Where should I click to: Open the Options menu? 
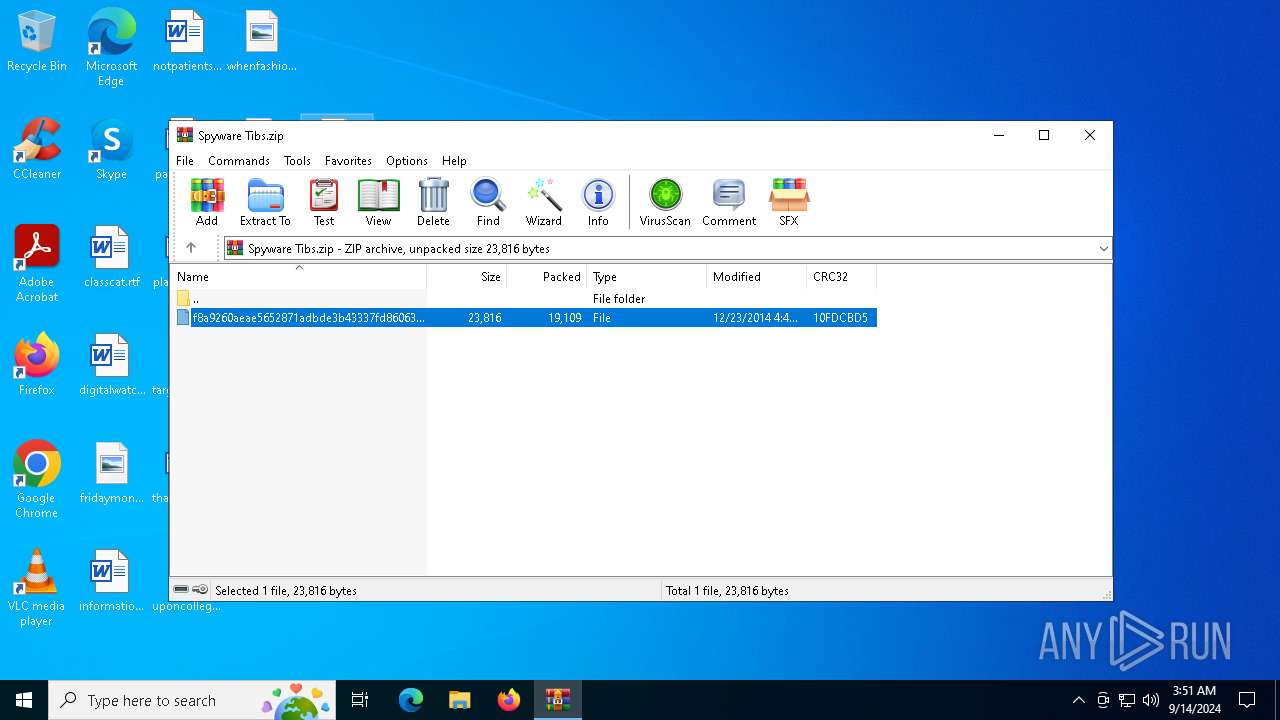pyautogui.click(x=407, y=161)
